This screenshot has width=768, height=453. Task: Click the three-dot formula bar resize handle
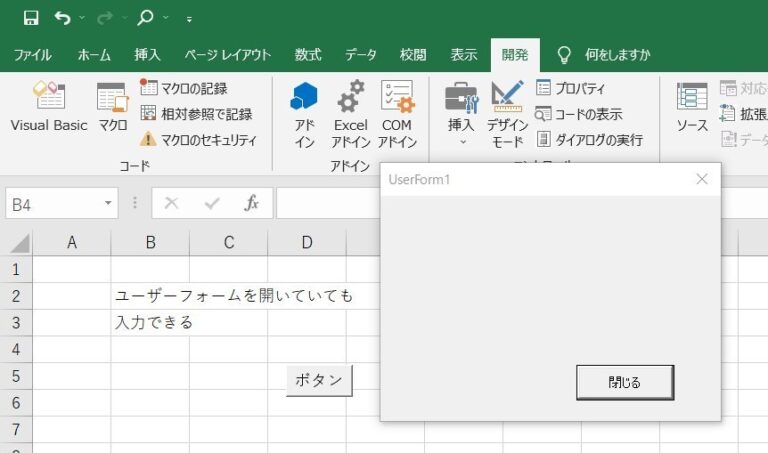coord(135,203)
